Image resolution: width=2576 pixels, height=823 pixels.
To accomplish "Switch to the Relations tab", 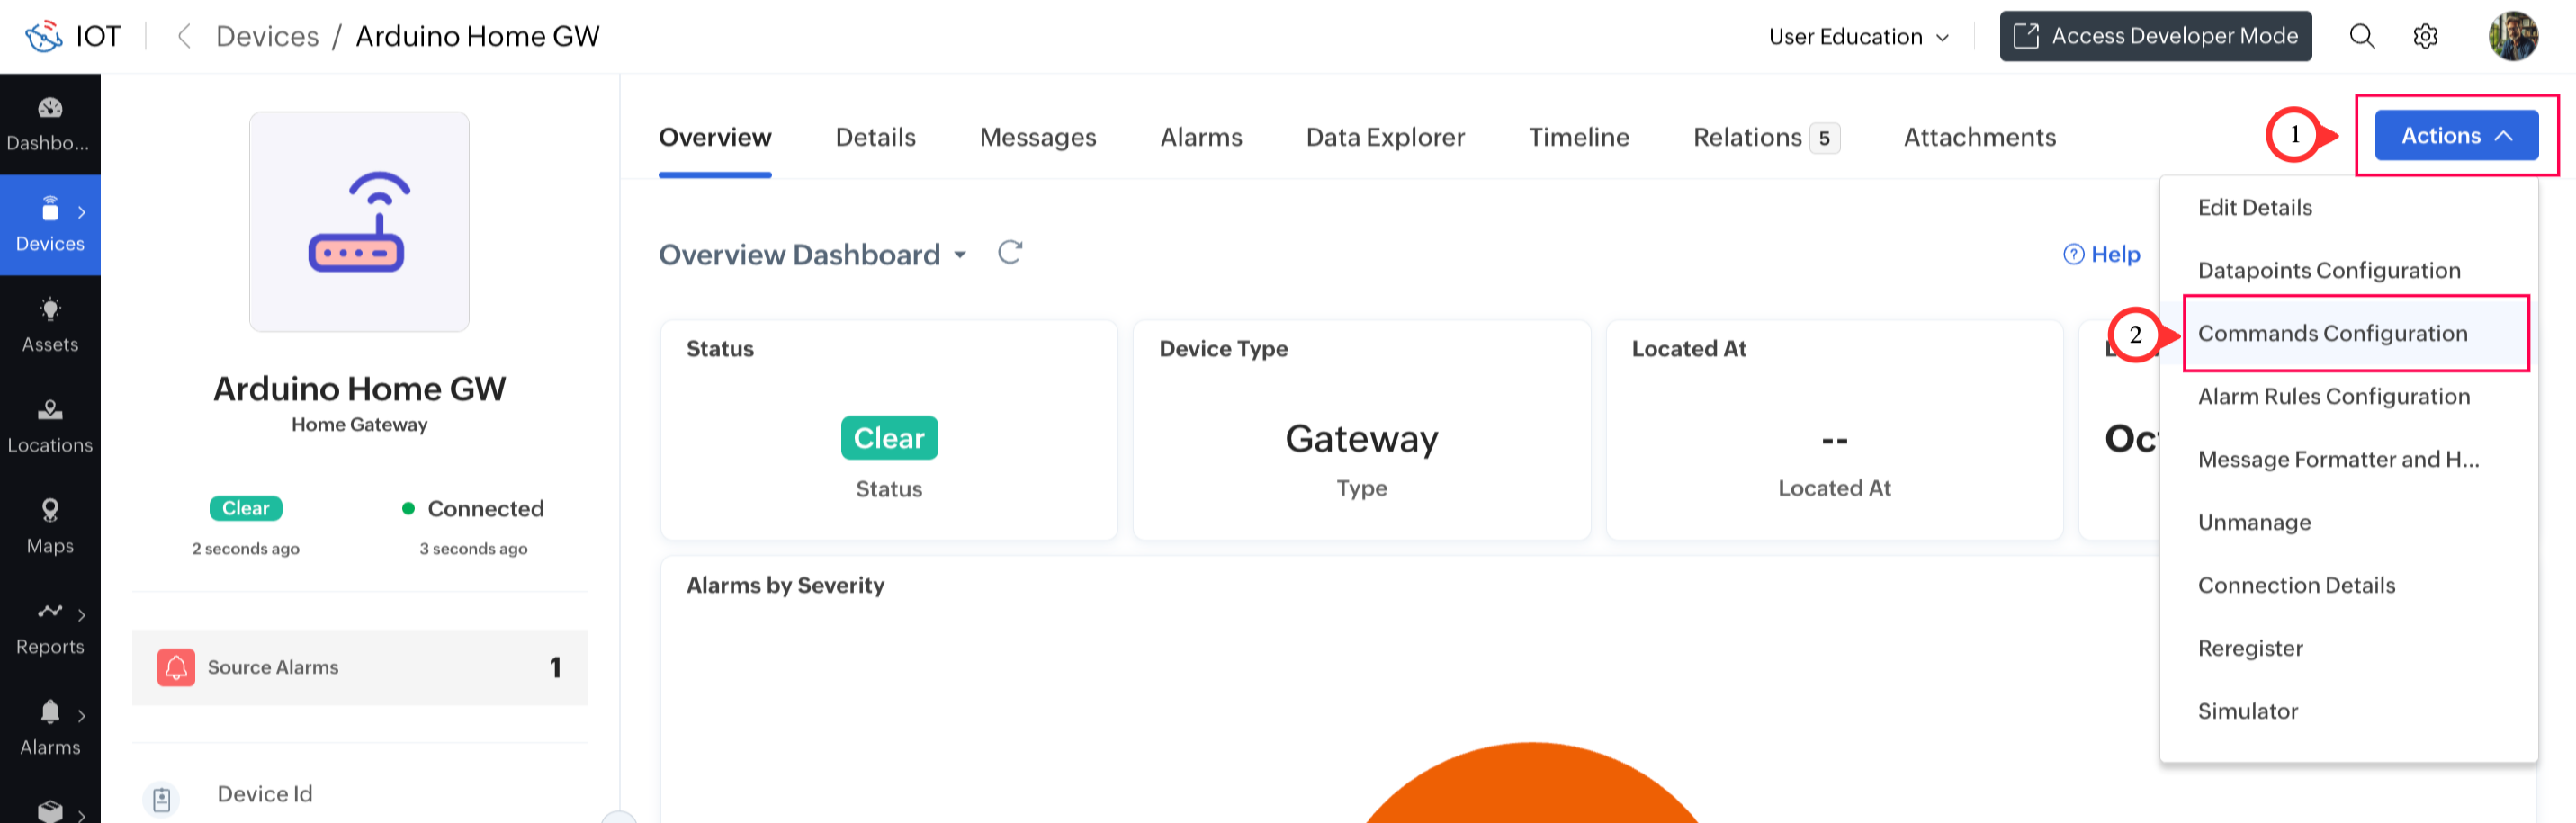I will [1766, 137].
